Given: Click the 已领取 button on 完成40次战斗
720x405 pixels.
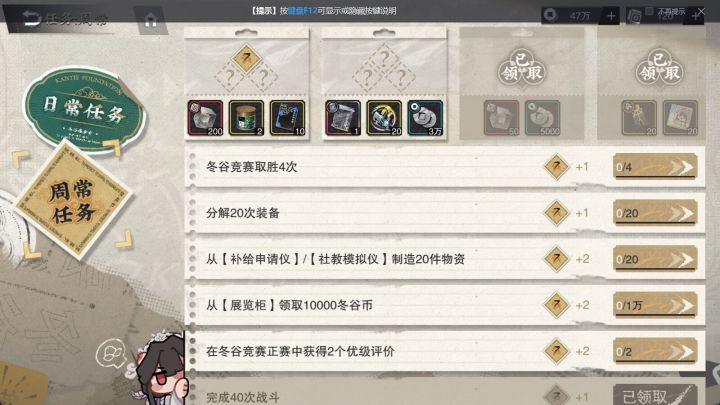Looking at the screenshot, I should 655,396.
